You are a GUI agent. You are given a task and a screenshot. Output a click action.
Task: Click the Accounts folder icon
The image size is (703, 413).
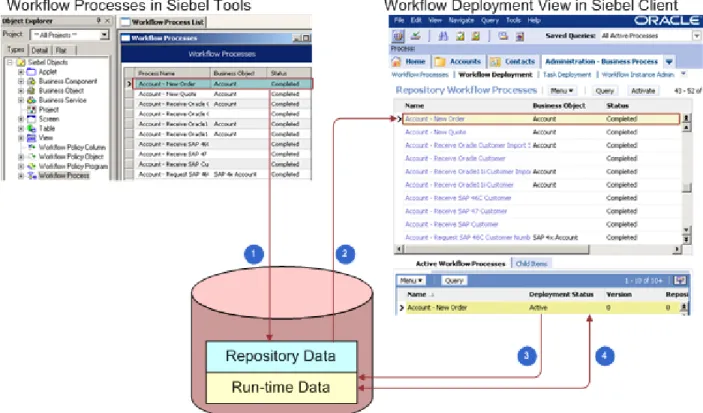440,61
